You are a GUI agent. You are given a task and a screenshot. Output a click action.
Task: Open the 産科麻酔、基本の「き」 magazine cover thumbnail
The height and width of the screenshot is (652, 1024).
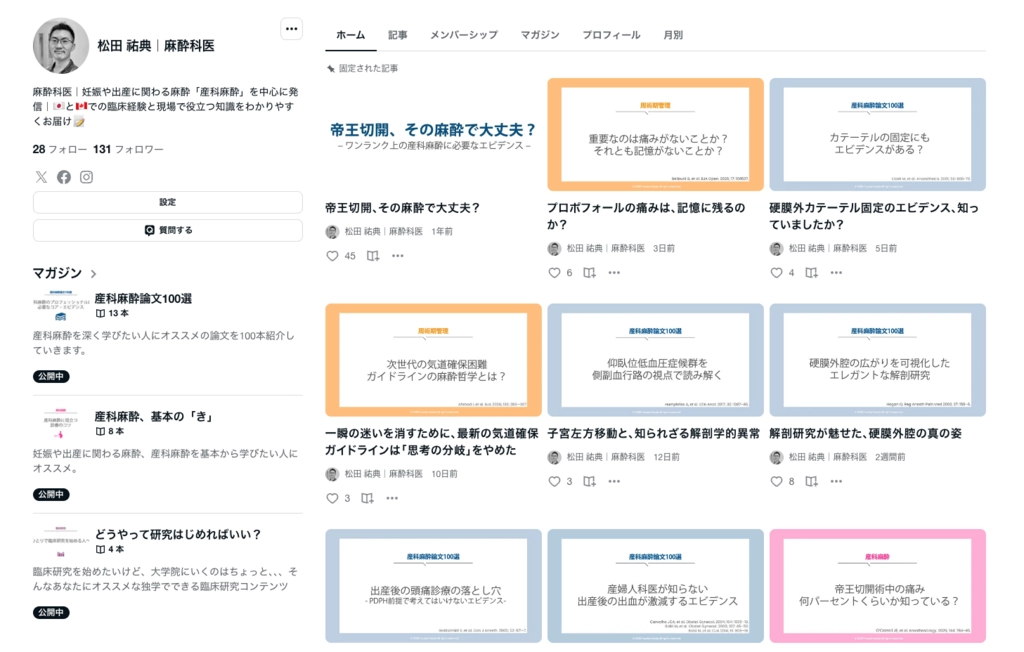(60, 423)
